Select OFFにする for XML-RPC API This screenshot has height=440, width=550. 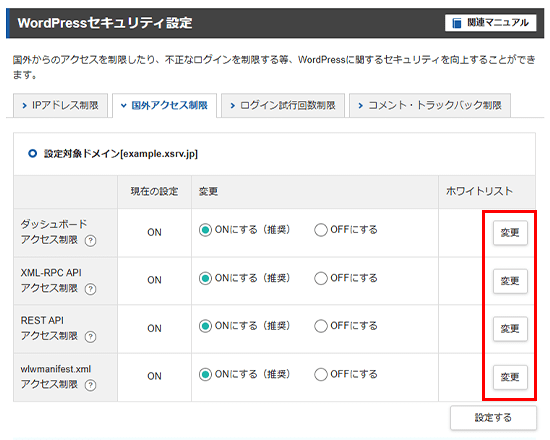pyautogui.click(x=321, y=279)
